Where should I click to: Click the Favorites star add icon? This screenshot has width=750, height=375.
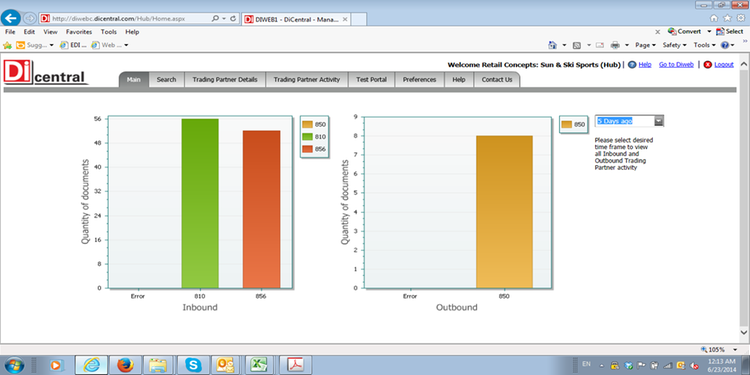[x=7, y=45]
